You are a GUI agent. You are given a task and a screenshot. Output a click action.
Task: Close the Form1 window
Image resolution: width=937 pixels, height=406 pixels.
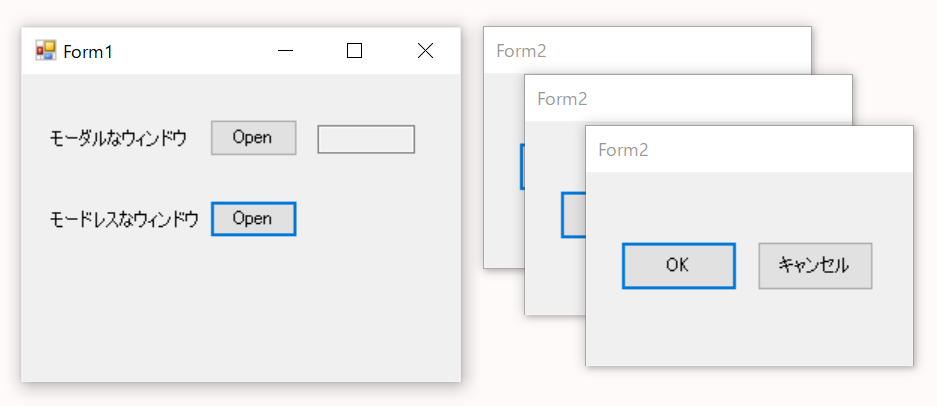point(425,51)
